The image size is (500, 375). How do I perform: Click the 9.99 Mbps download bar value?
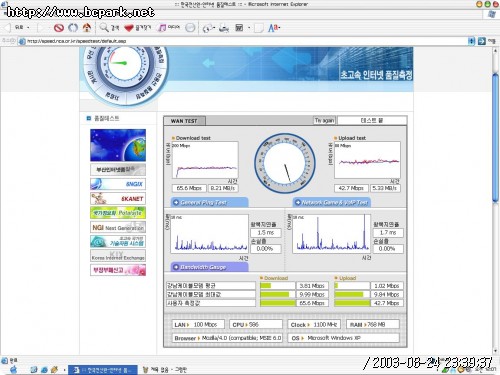pyautogui.click(x=312, y=294)
